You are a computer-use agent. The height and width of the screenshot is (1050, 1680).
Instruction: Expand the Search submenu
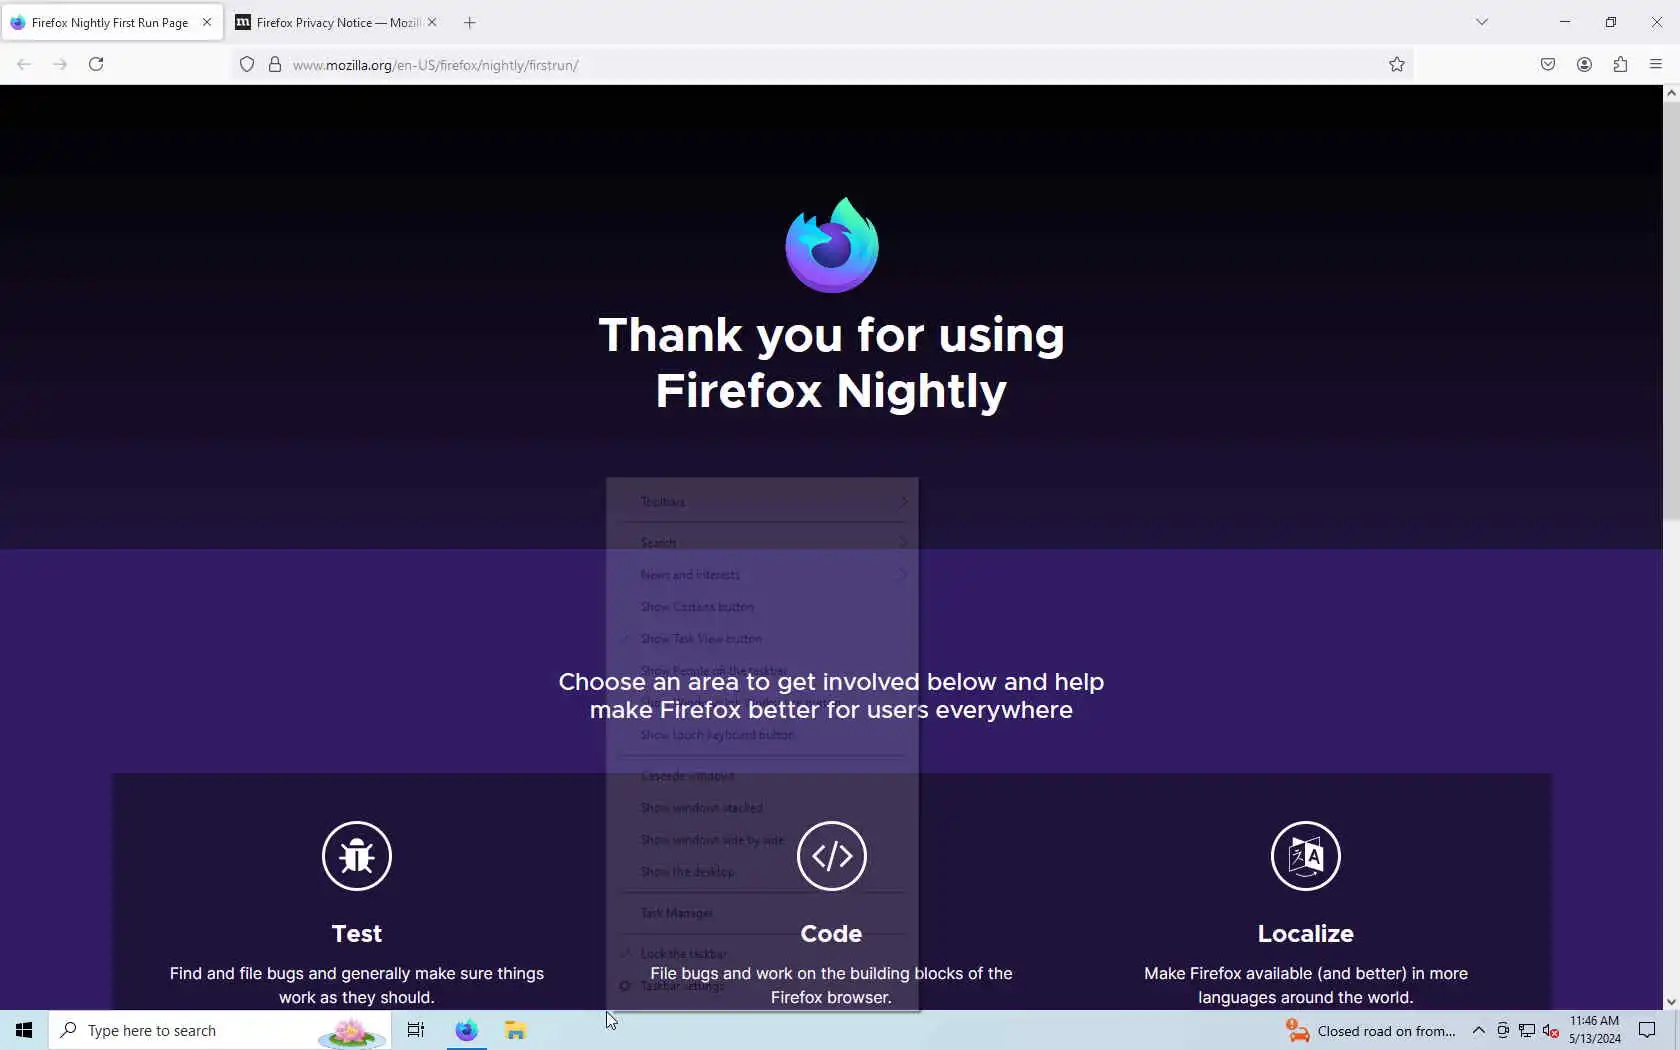[x=762, y=542]
